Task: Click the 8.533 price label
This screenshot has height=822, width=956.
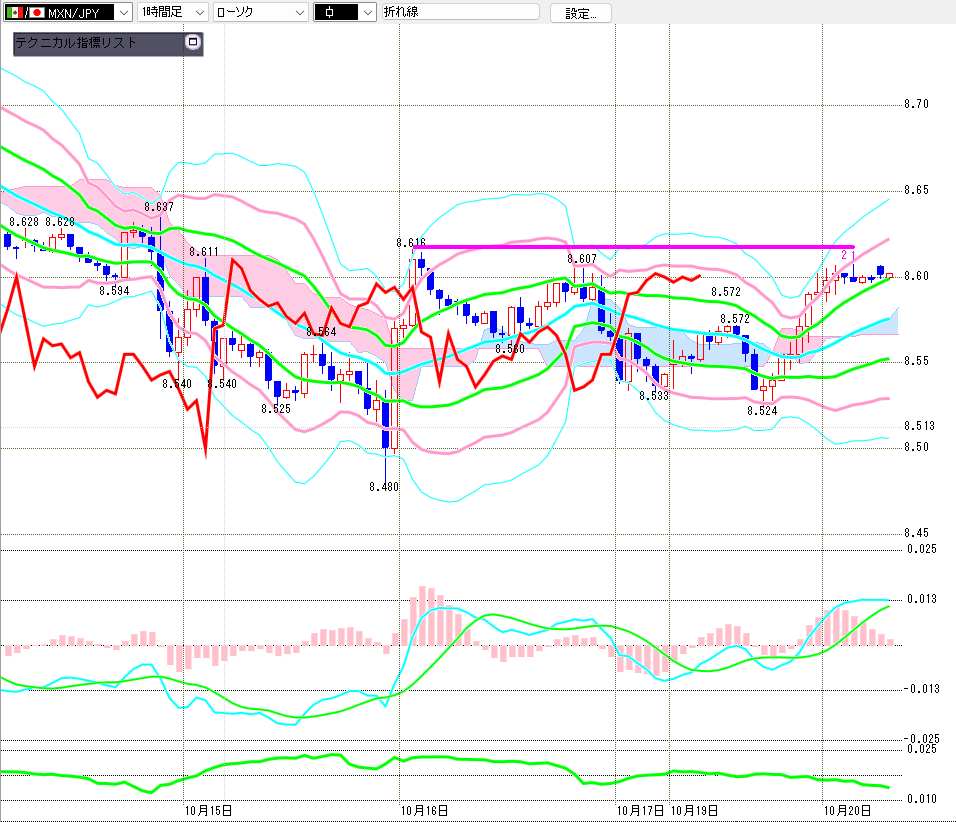Action: tap(654, 396)
